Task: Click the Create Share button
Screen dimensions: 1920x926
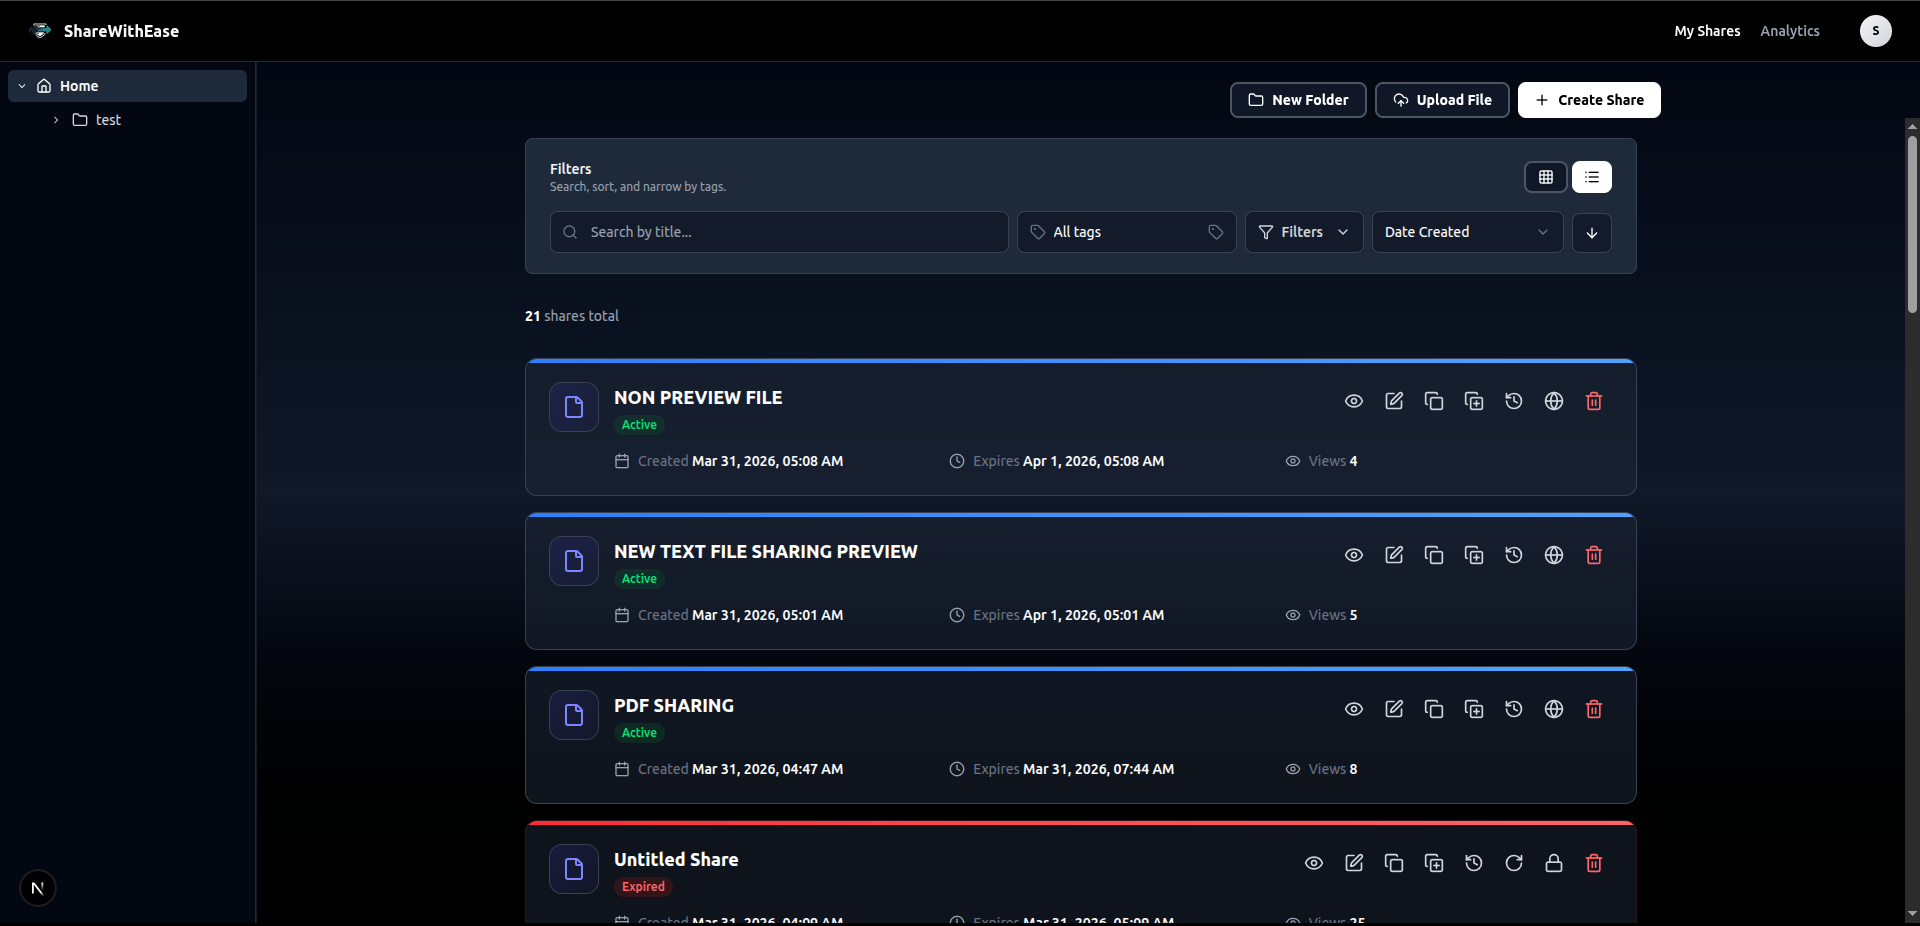Action: [1589, 100]
